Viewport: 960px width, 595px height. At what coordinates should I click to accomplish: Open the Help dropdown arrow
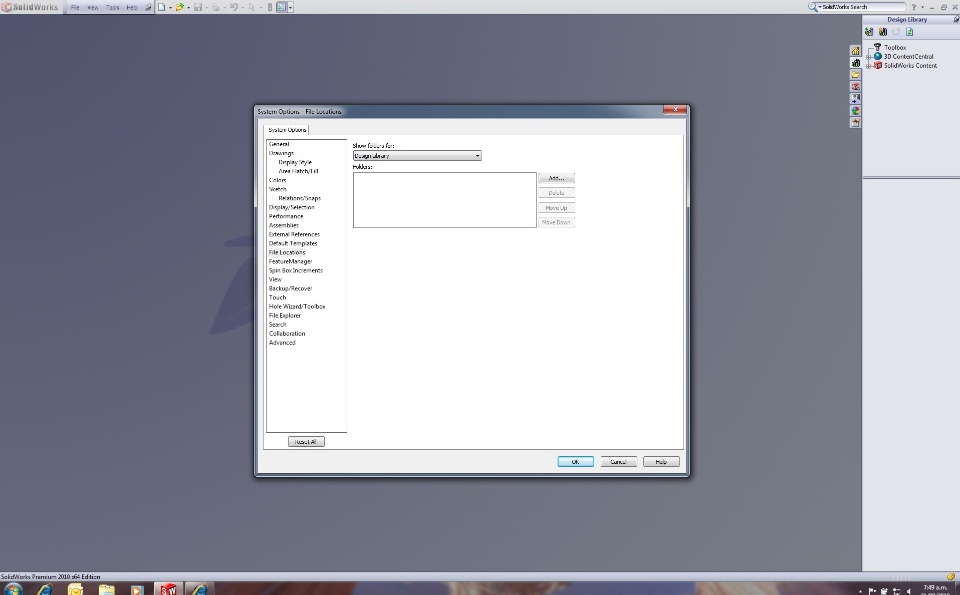click(922, 7)
